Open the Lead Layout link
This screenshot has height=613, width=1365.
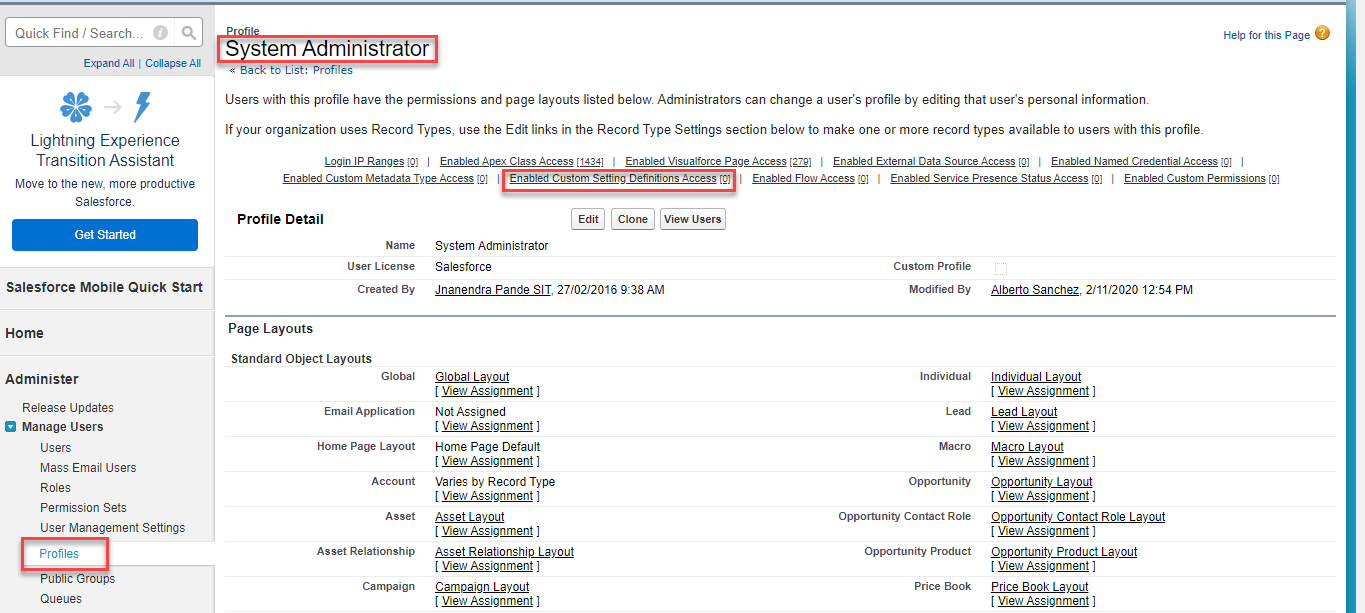[1024, 412]
